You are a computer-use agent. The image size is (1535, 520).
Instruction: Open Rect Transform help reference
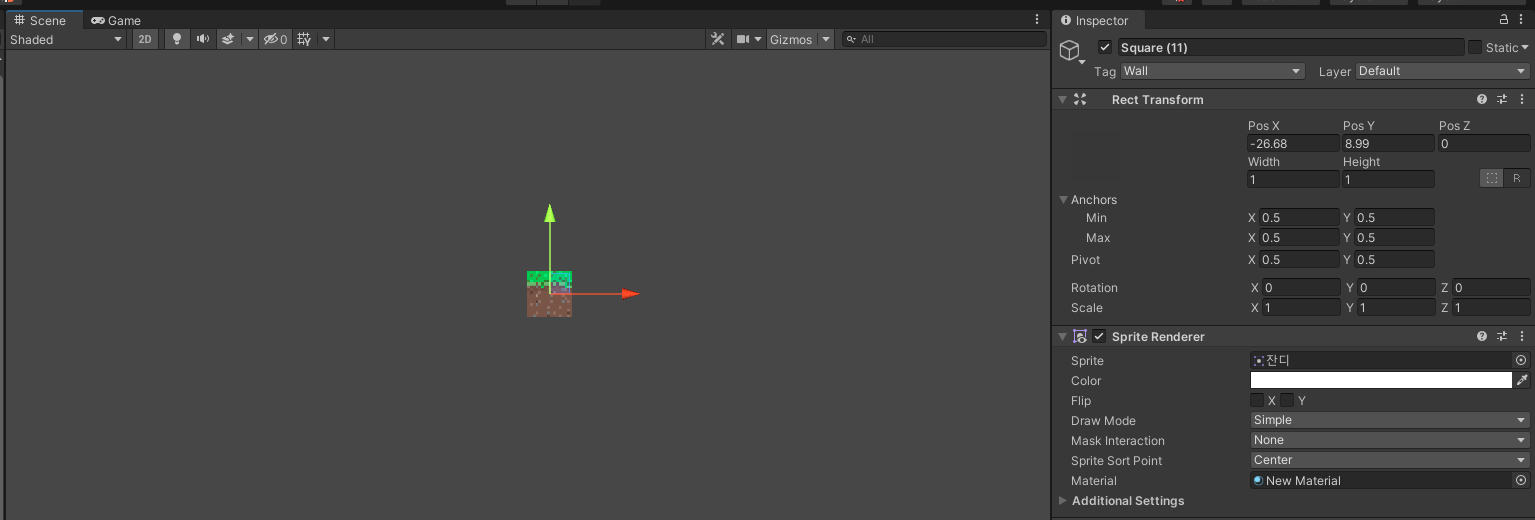[x=1482, y=99]
